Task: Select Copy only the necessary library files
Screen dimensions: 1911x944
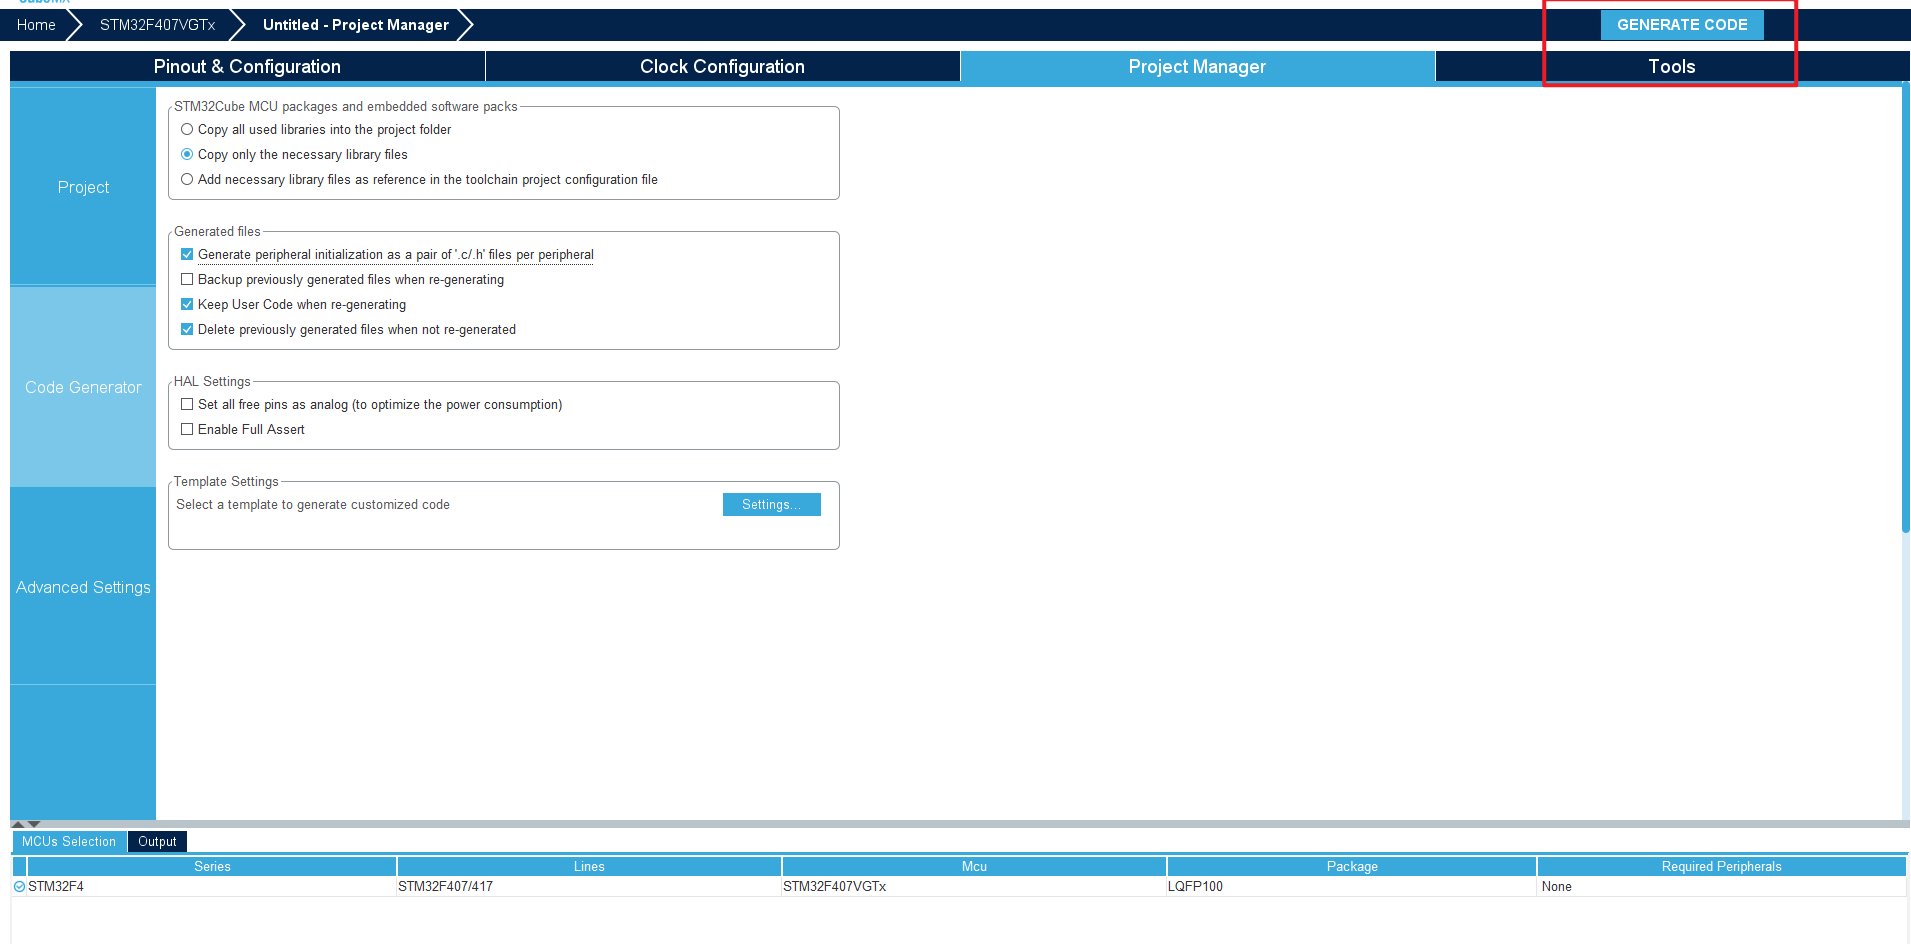Action: (187, 154)
